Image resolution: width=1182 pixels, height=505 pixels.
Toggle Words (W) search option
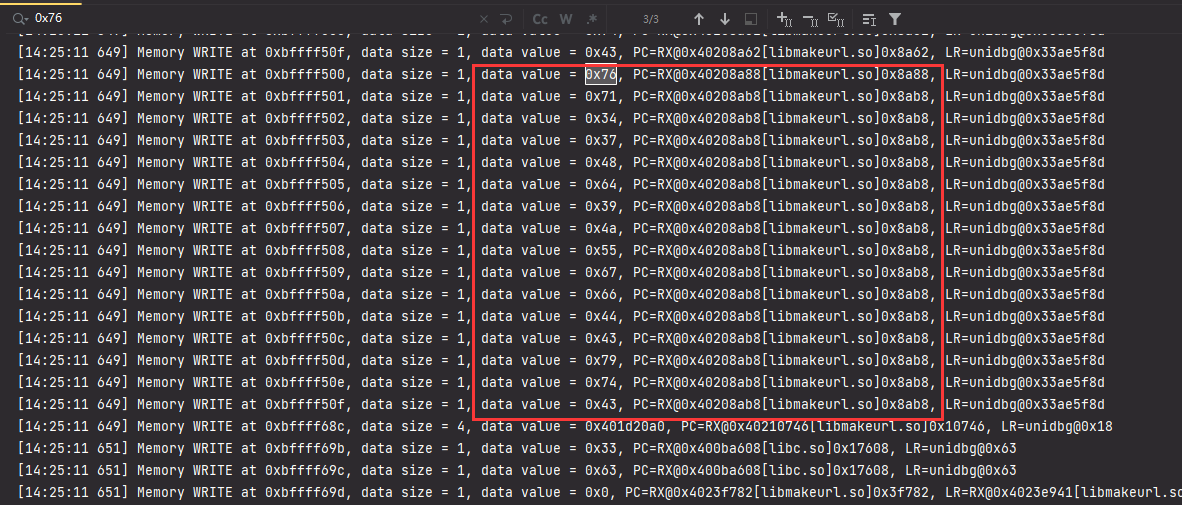coord(566,19)
